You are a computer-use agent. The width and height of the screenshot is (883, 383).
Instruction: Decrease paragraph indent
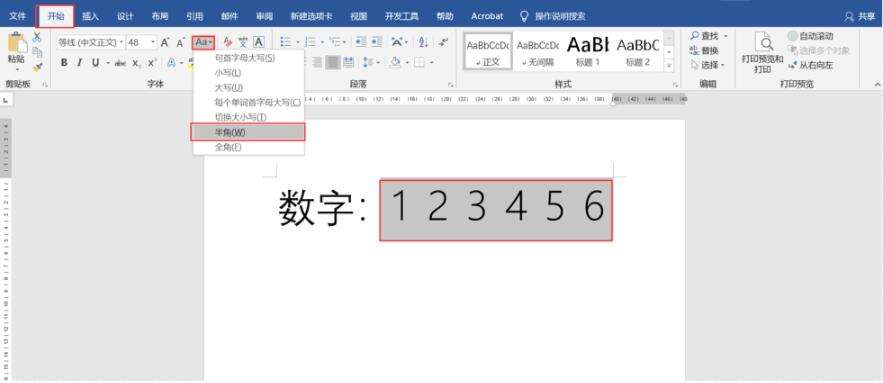tap(361, 42)
